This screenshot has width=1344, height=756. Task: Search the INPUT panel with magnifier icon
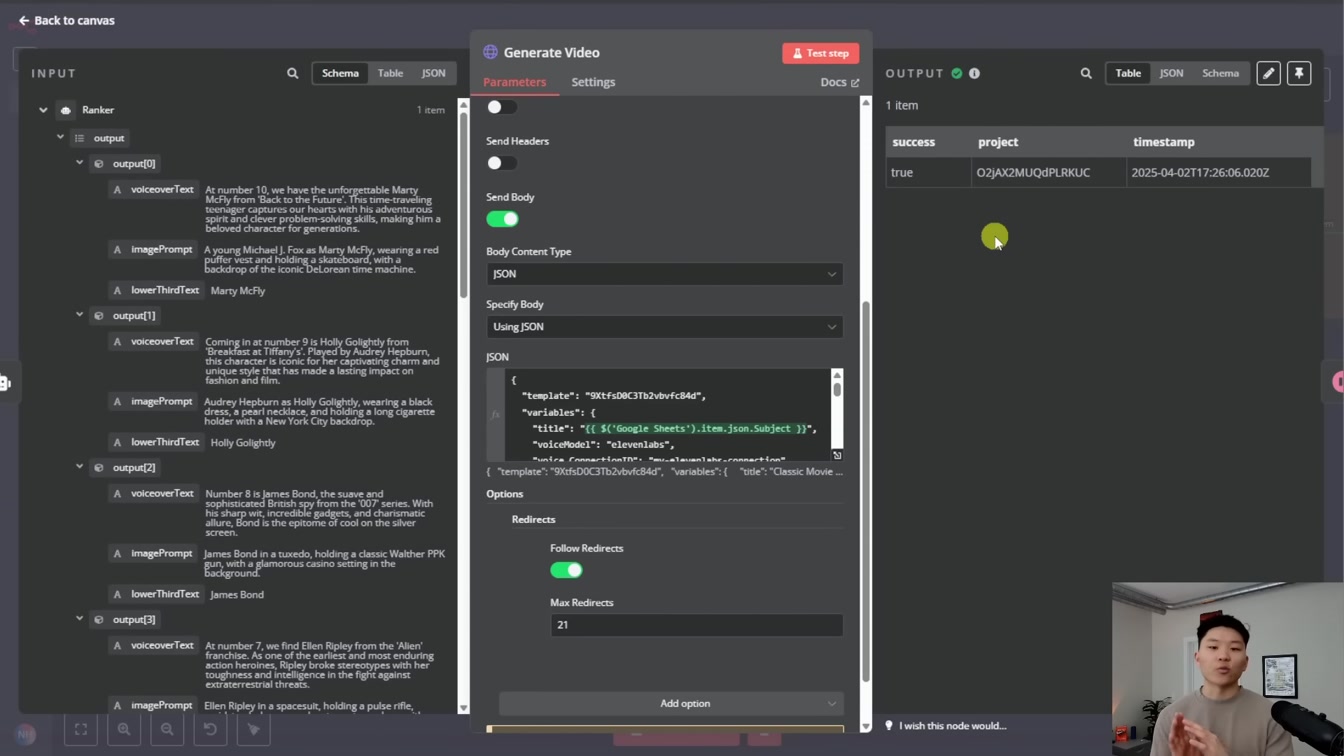pyautogui.click(x=293, y=73)
